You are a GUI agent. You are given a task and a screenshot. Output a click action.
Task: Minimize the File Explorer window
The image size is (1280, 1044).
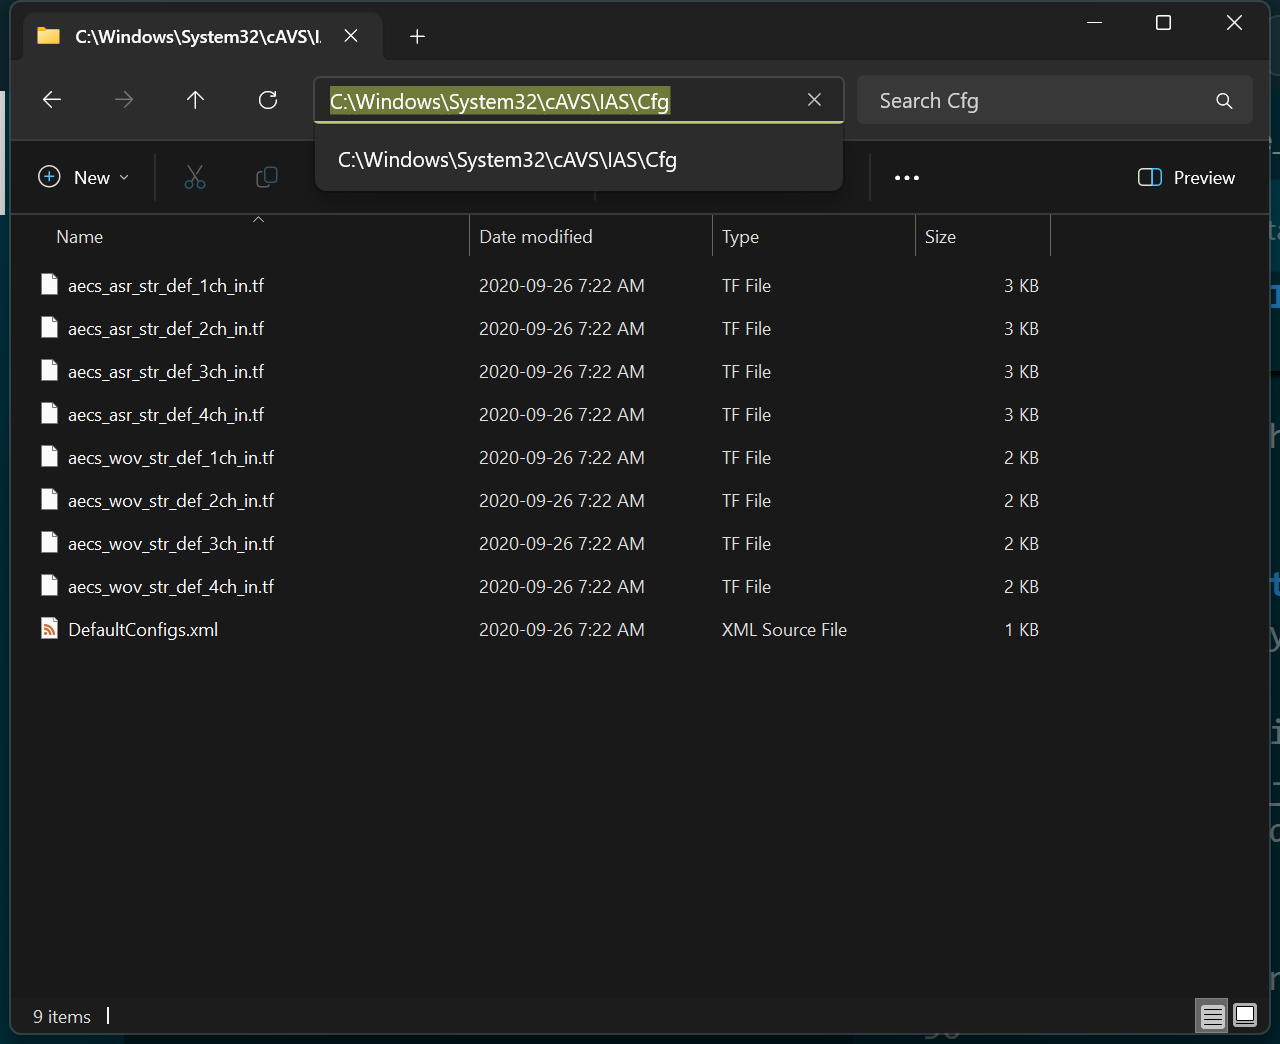[x=1094, y=22]
